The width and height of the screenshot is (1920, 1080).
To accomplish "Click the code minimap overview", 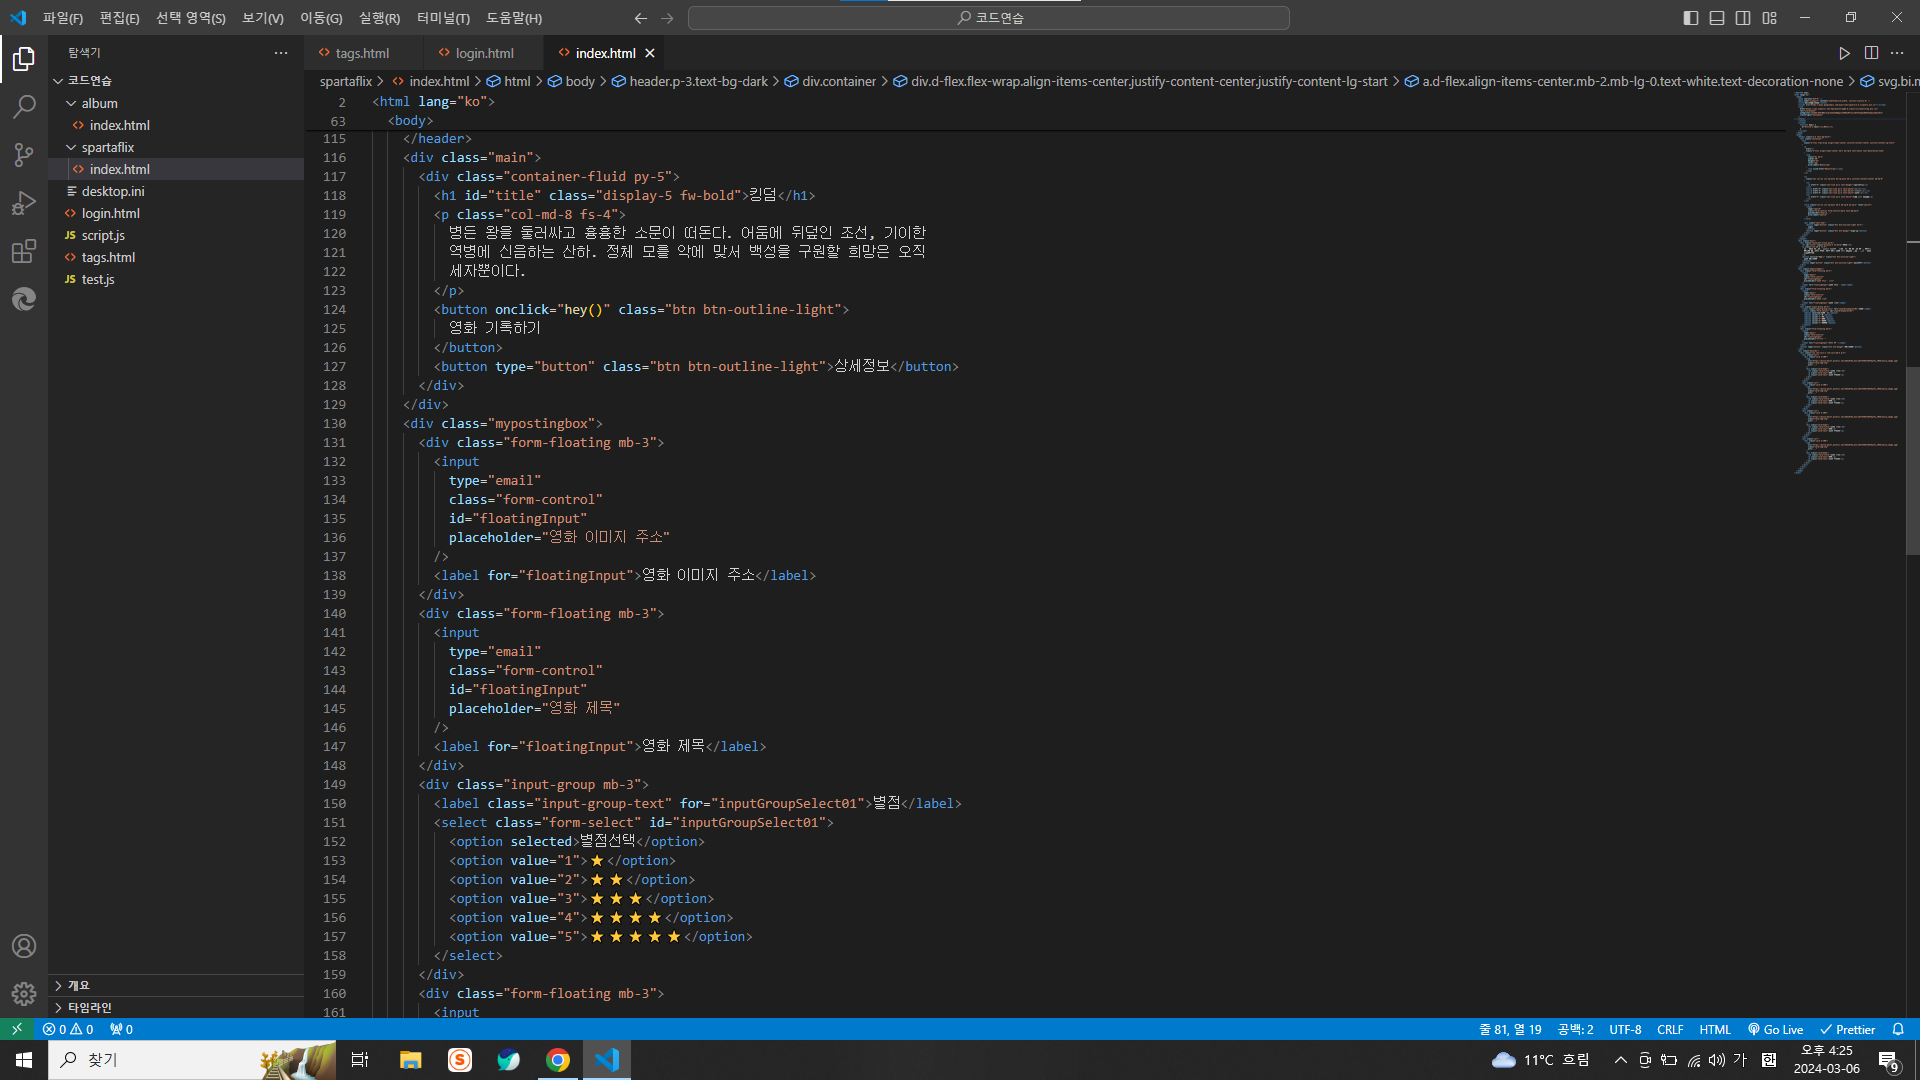I will [1847, 283].
